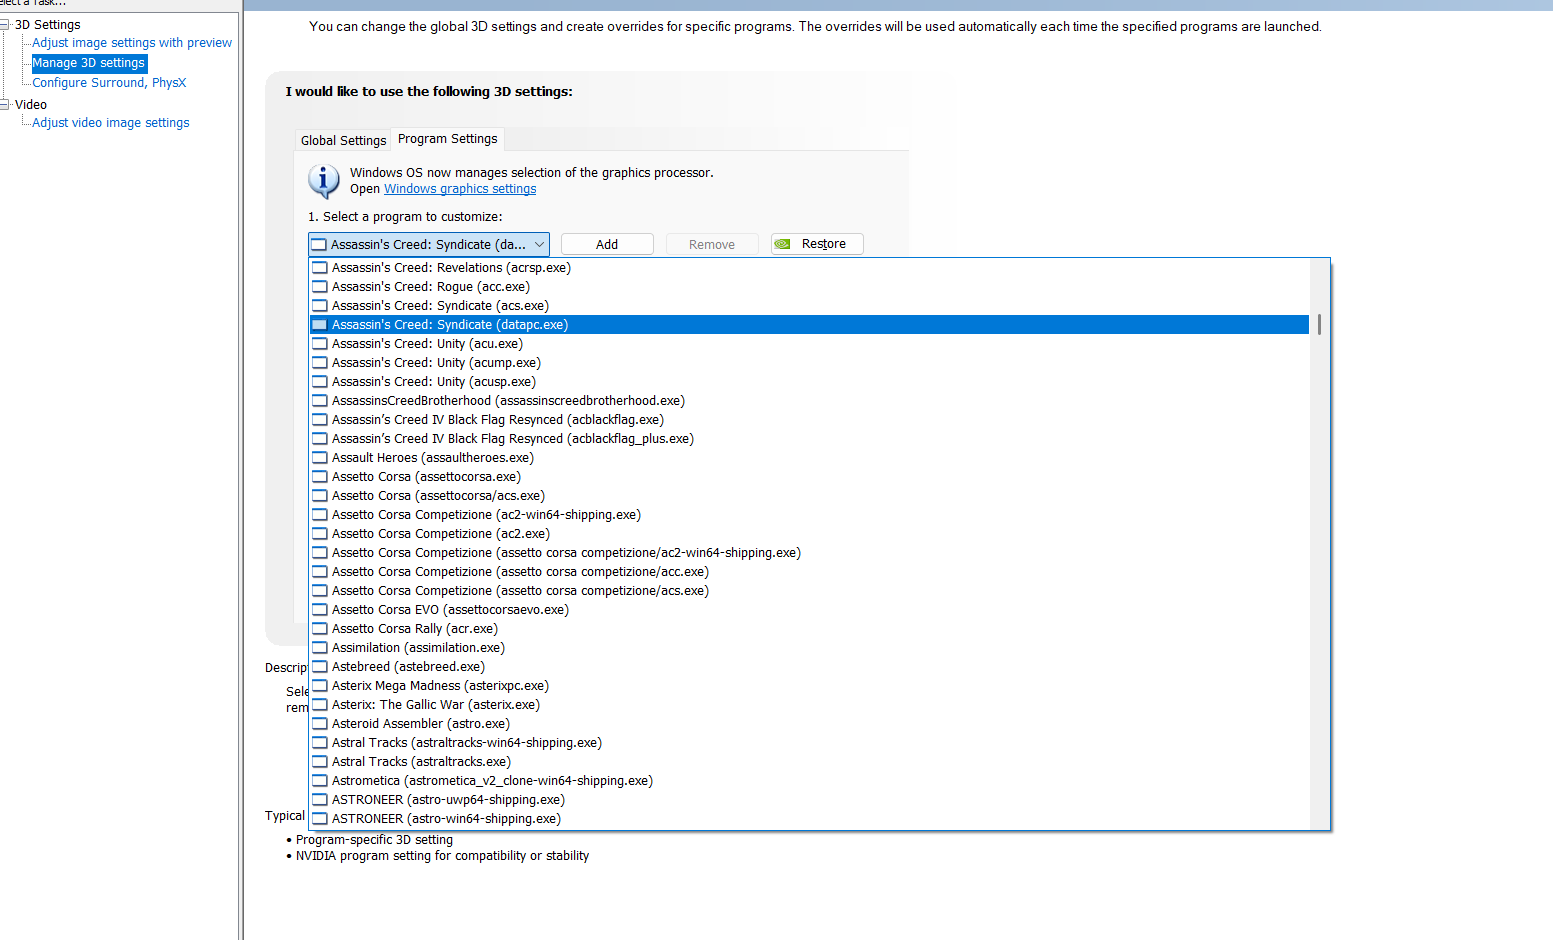Switch to the Global Settings tab
This screenshot has width=1553, height=940.
343,141
